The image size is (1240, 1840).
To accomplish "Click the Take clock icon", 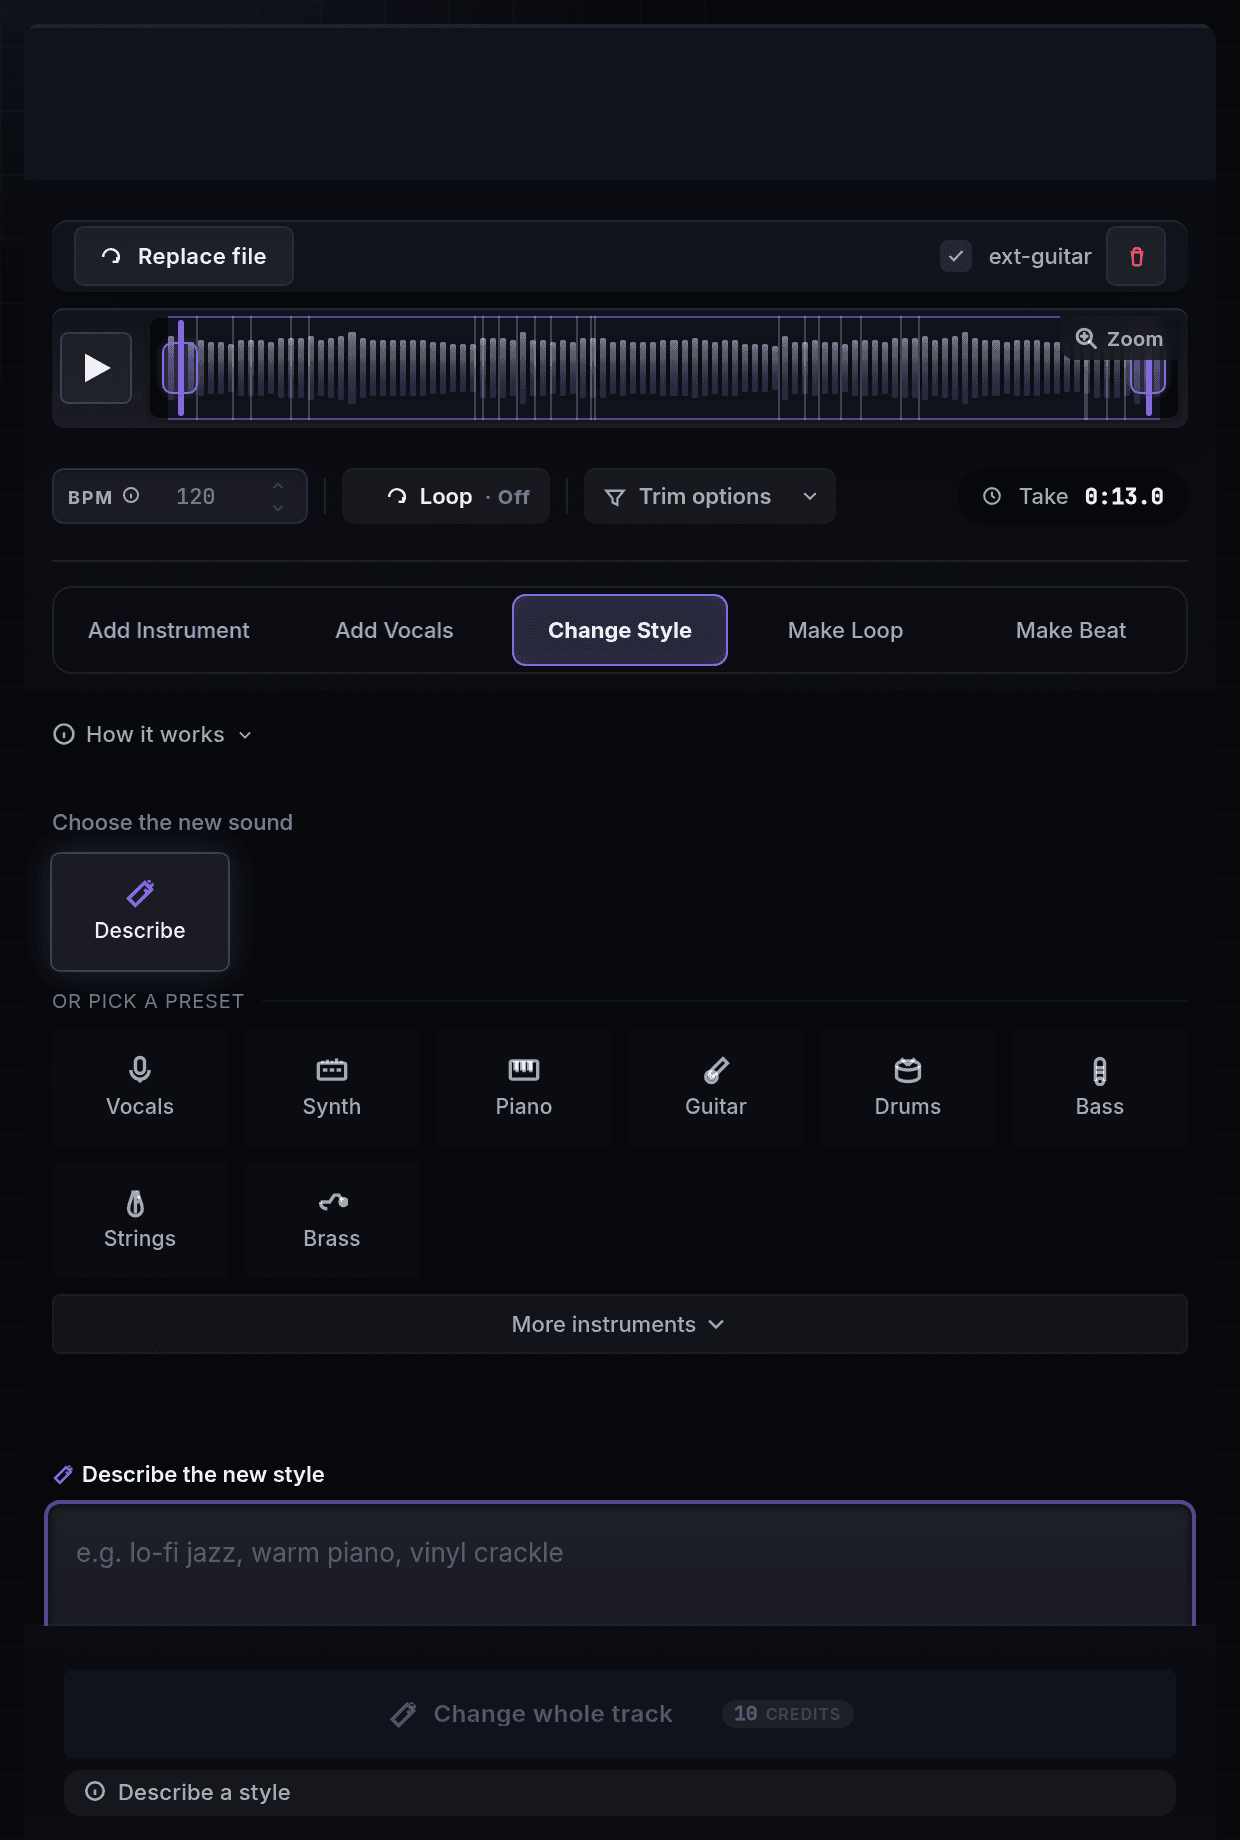I will click(992, 496).
